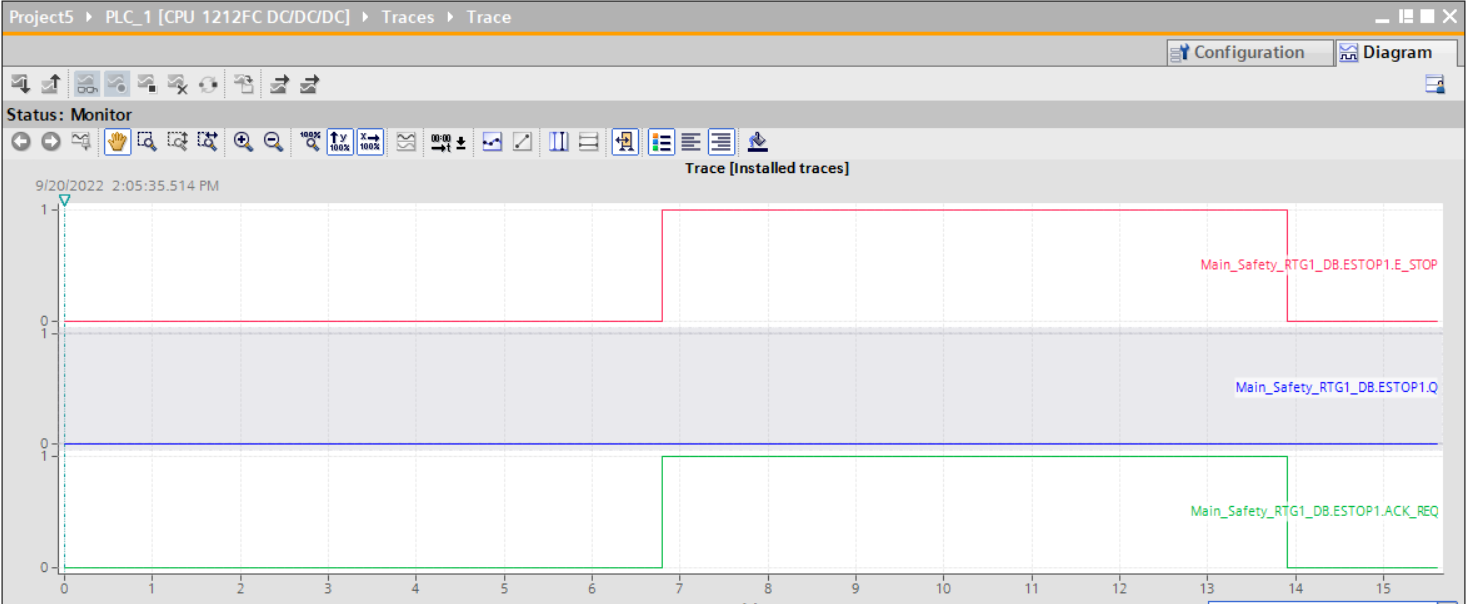
Task: Select the ESTOP1.Q signal label
Action: pyautogui.click(x=1337, y=387)
